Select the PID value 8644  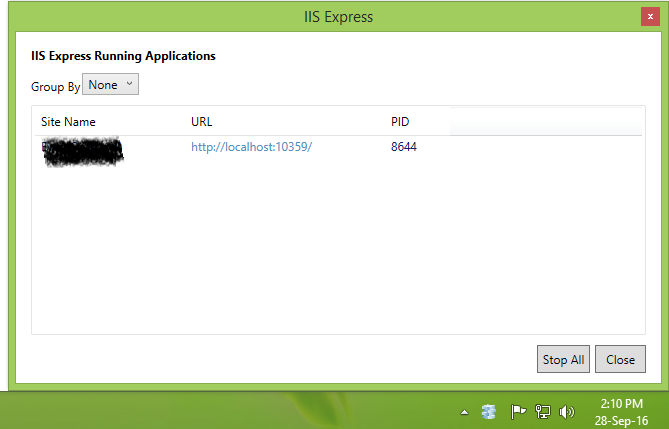tap(404, 147)
